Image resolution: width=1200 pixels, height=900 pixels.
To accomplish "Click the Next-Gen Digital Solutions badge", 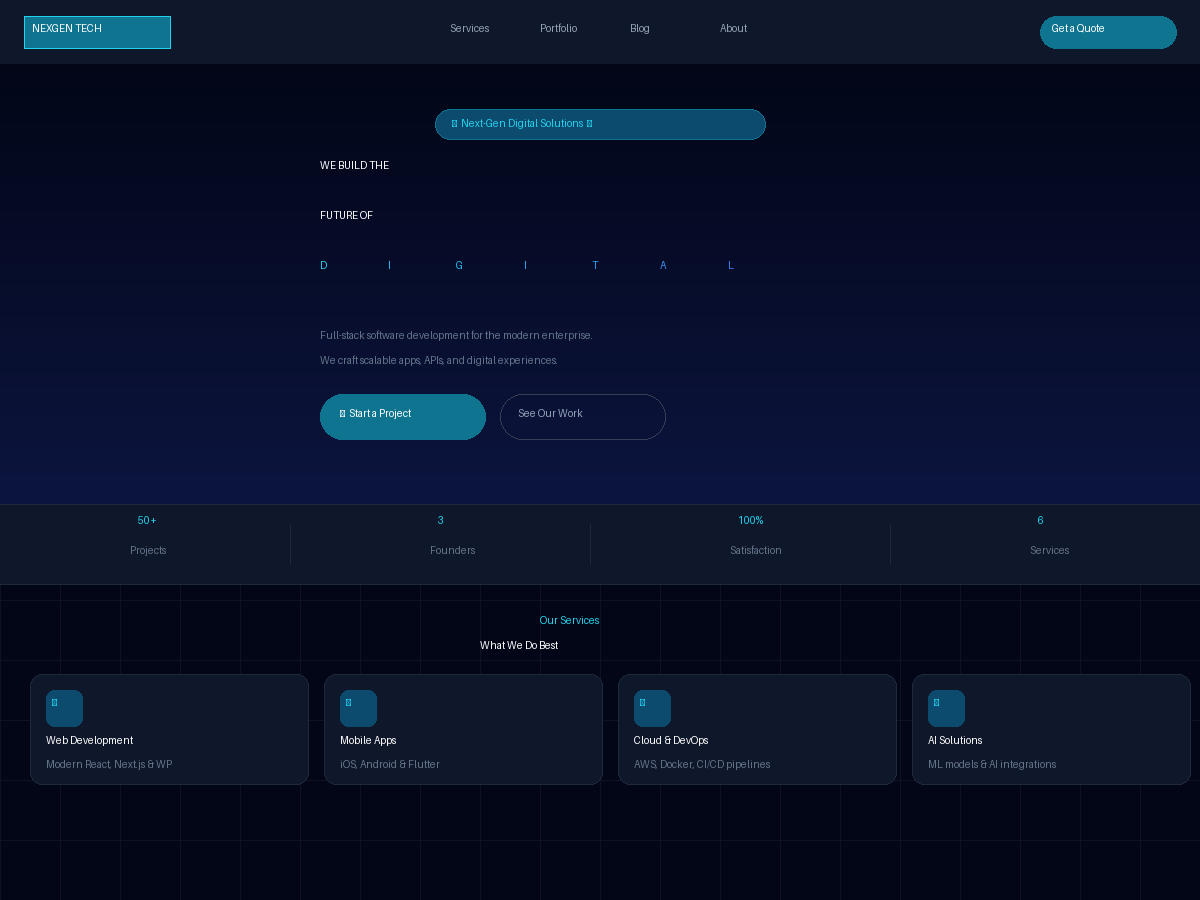I will click(600, 125).
